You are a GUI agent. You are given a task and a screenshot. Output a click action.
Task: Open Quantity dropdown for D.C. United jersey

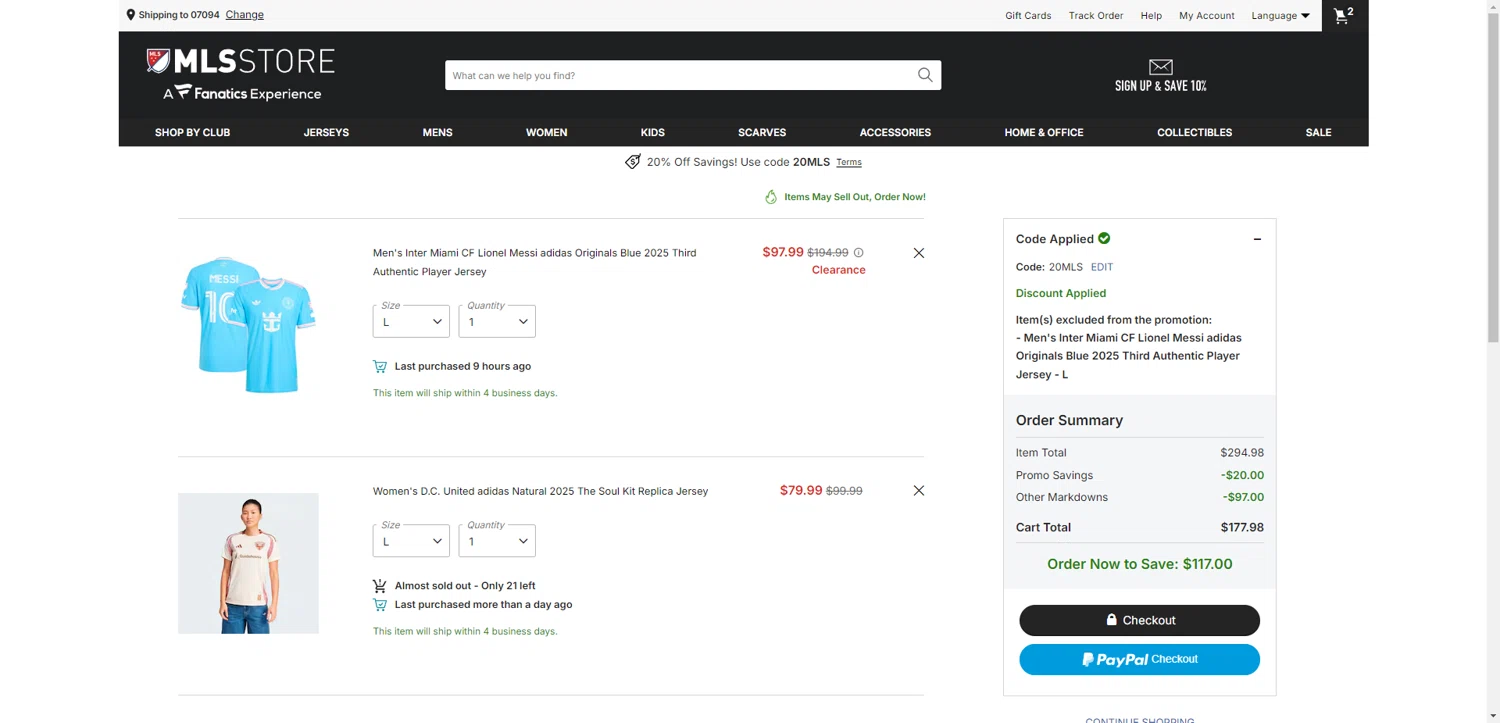click(x=497, y=541)
